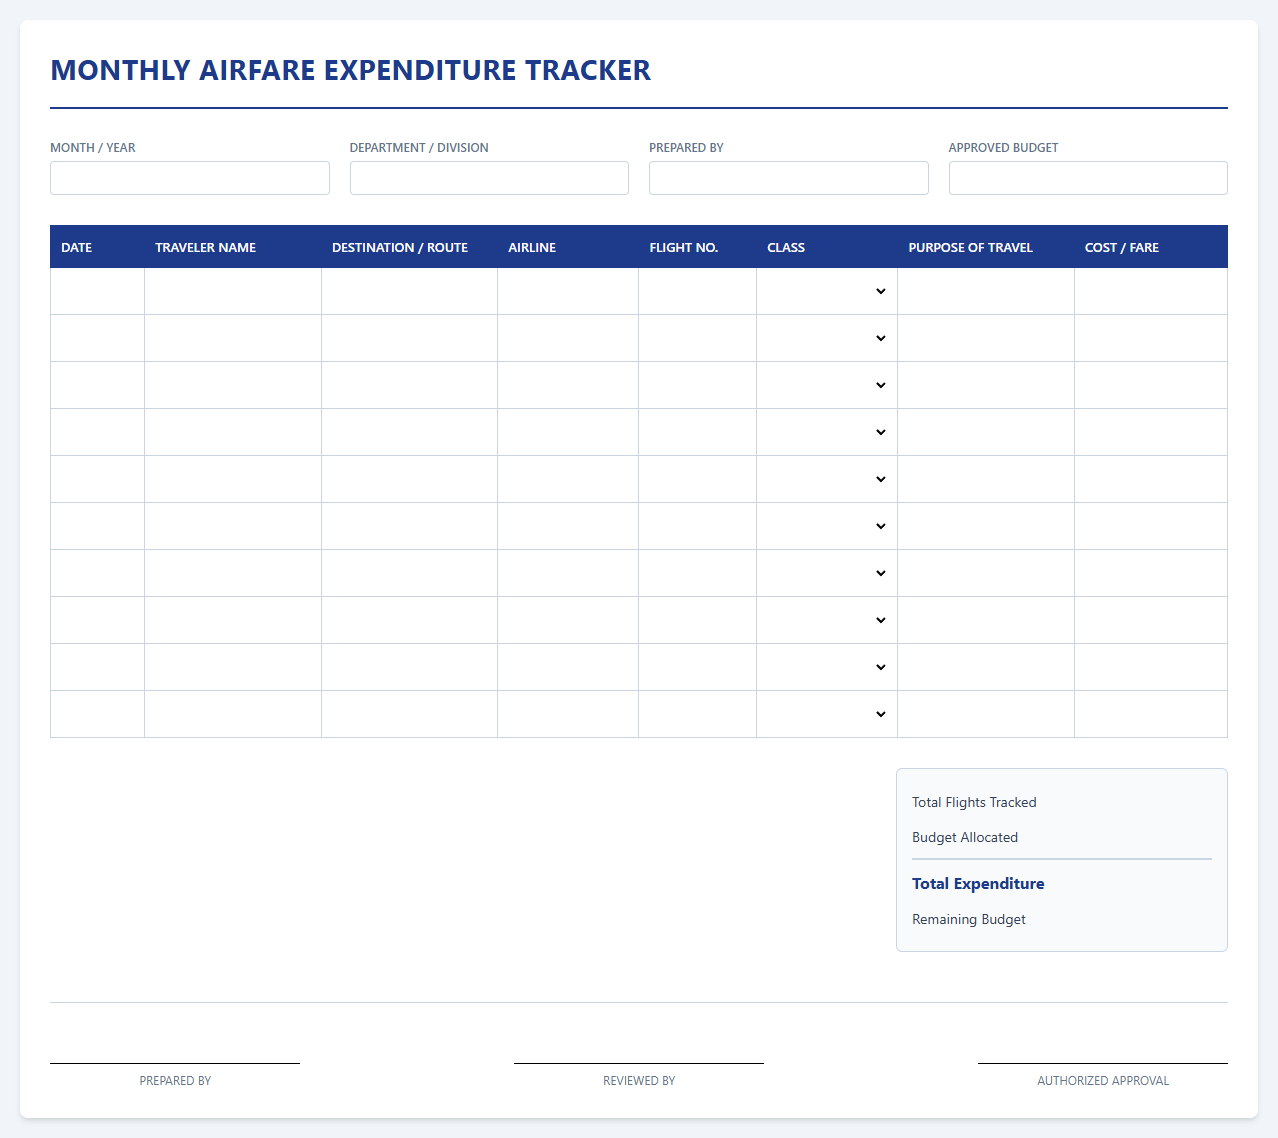Click the Total Flights Tracked label
Image resolution: width=1278 pixels, height=1138 pixels.
click(974, 802)
